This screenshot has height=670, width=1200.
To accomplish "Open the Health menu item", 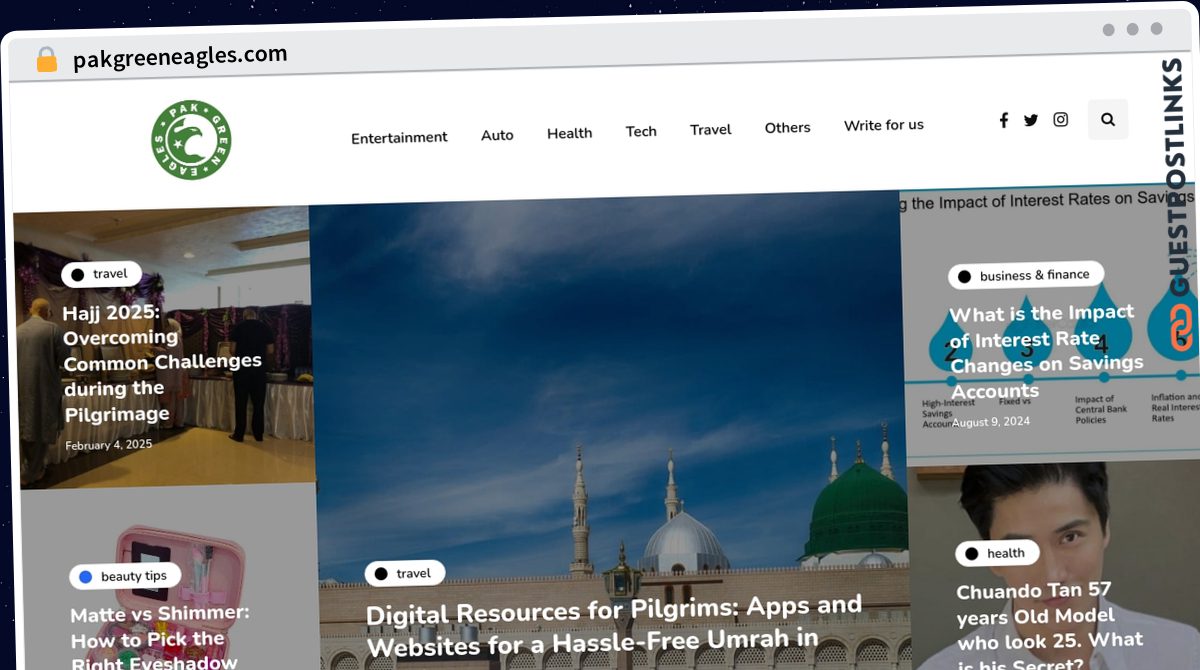I will tap(570, 133).
